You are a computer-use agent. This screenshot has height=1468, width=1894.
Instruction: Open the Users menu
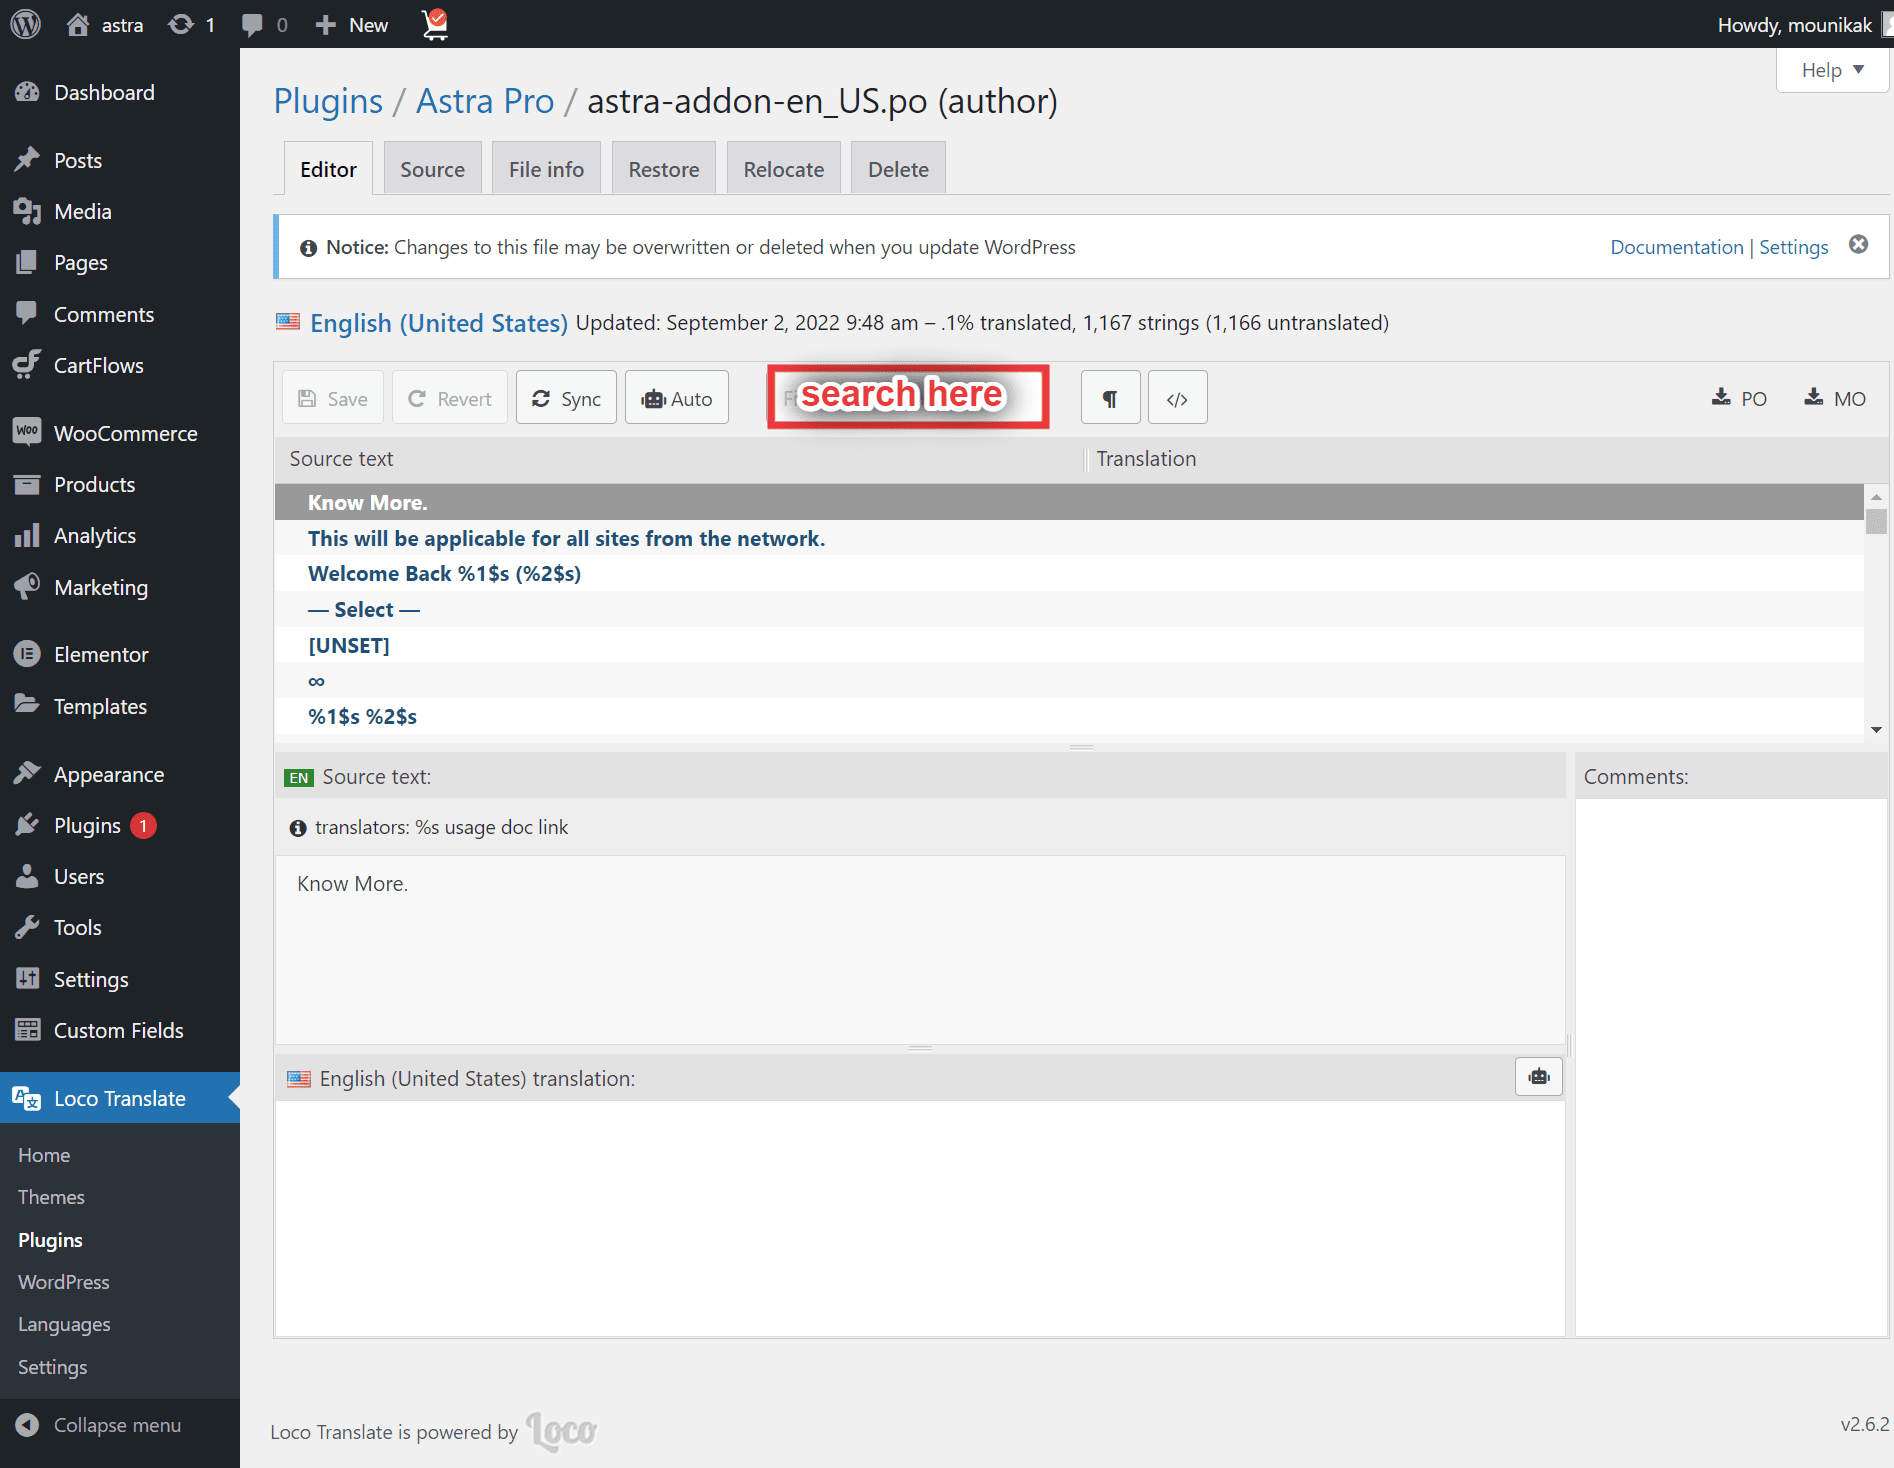point(120,876)
